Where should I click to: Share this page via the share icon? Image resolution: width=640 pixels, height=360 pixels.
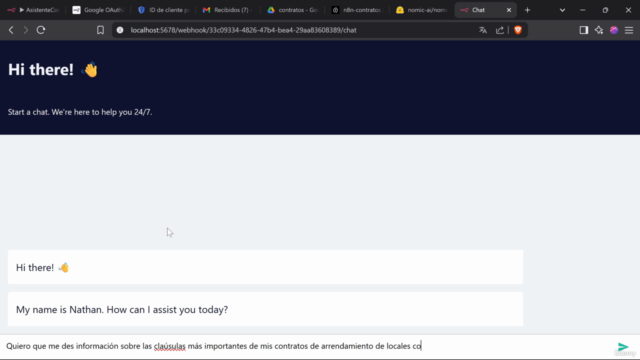pos(500,30)
